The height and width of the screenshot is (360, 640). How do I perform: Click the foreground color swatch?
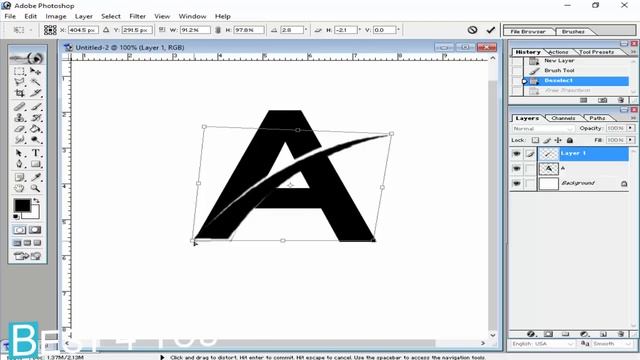22,205
